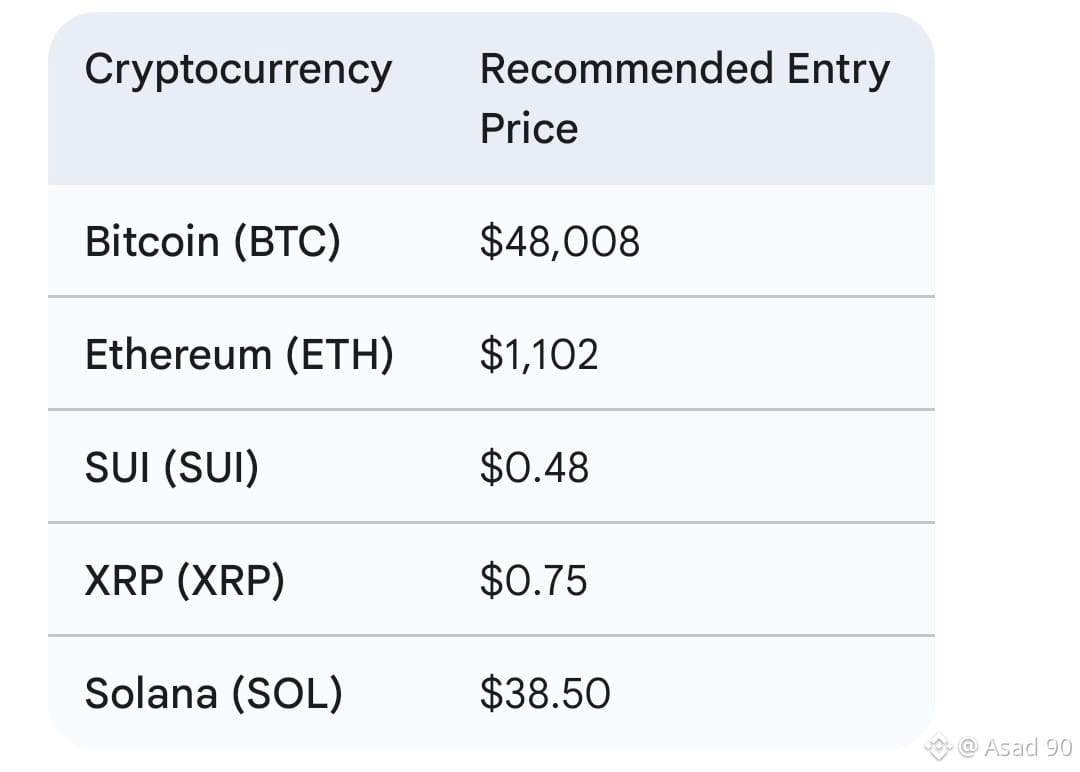The width and height of the screenshot is (1080, 772).
Task: Click the SOL ticker in parentheses
Action: point(287,693)
